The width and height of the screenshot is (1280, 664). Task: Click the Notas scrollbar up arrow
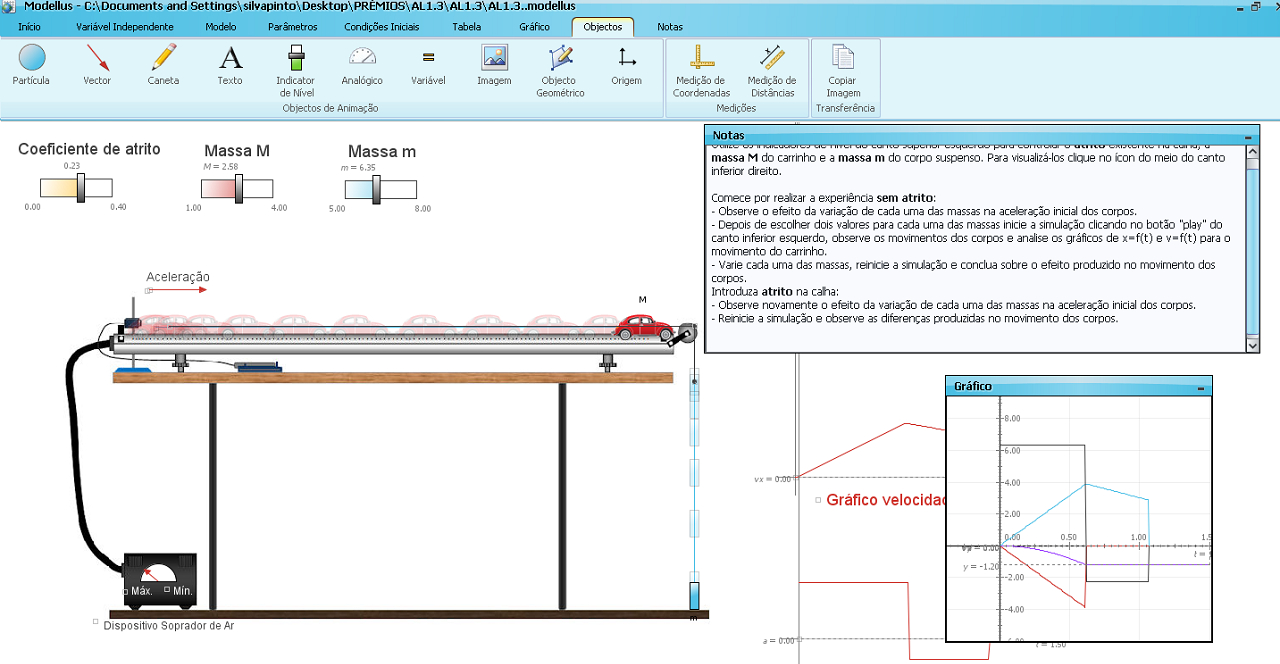click(x=1253, y=152)
